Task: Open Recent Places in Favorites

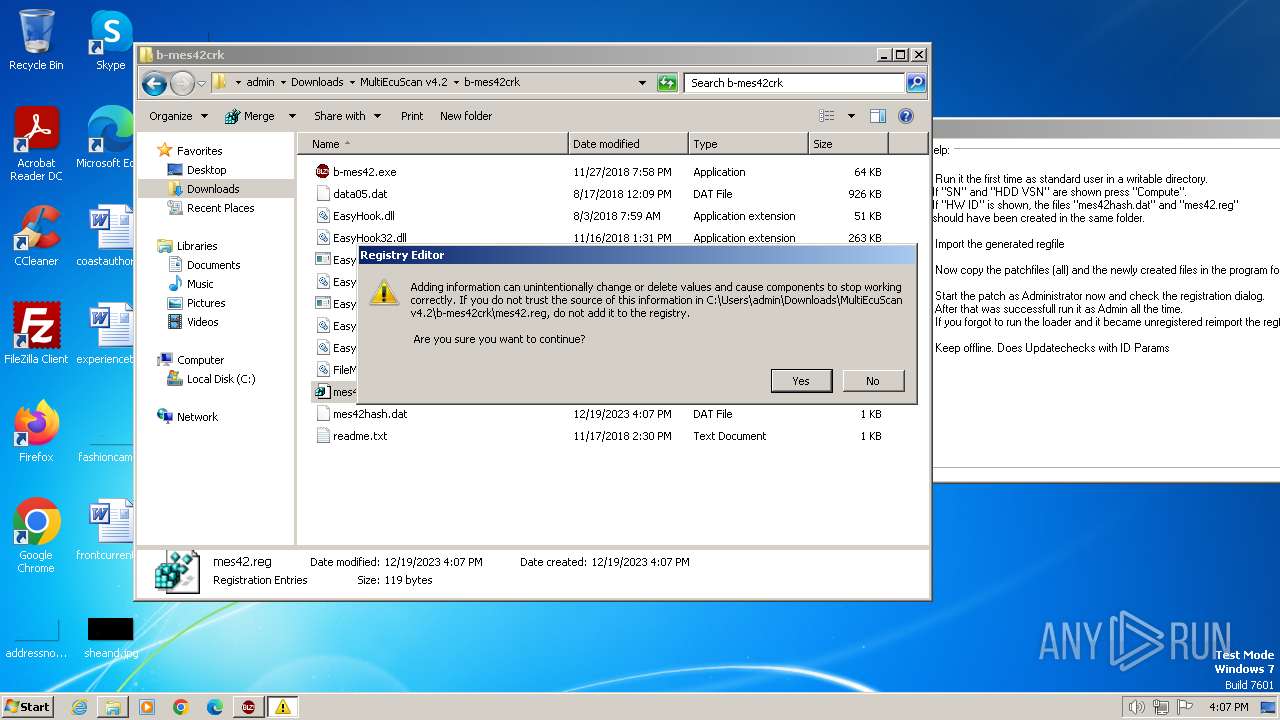Action: tap(220, 208)
